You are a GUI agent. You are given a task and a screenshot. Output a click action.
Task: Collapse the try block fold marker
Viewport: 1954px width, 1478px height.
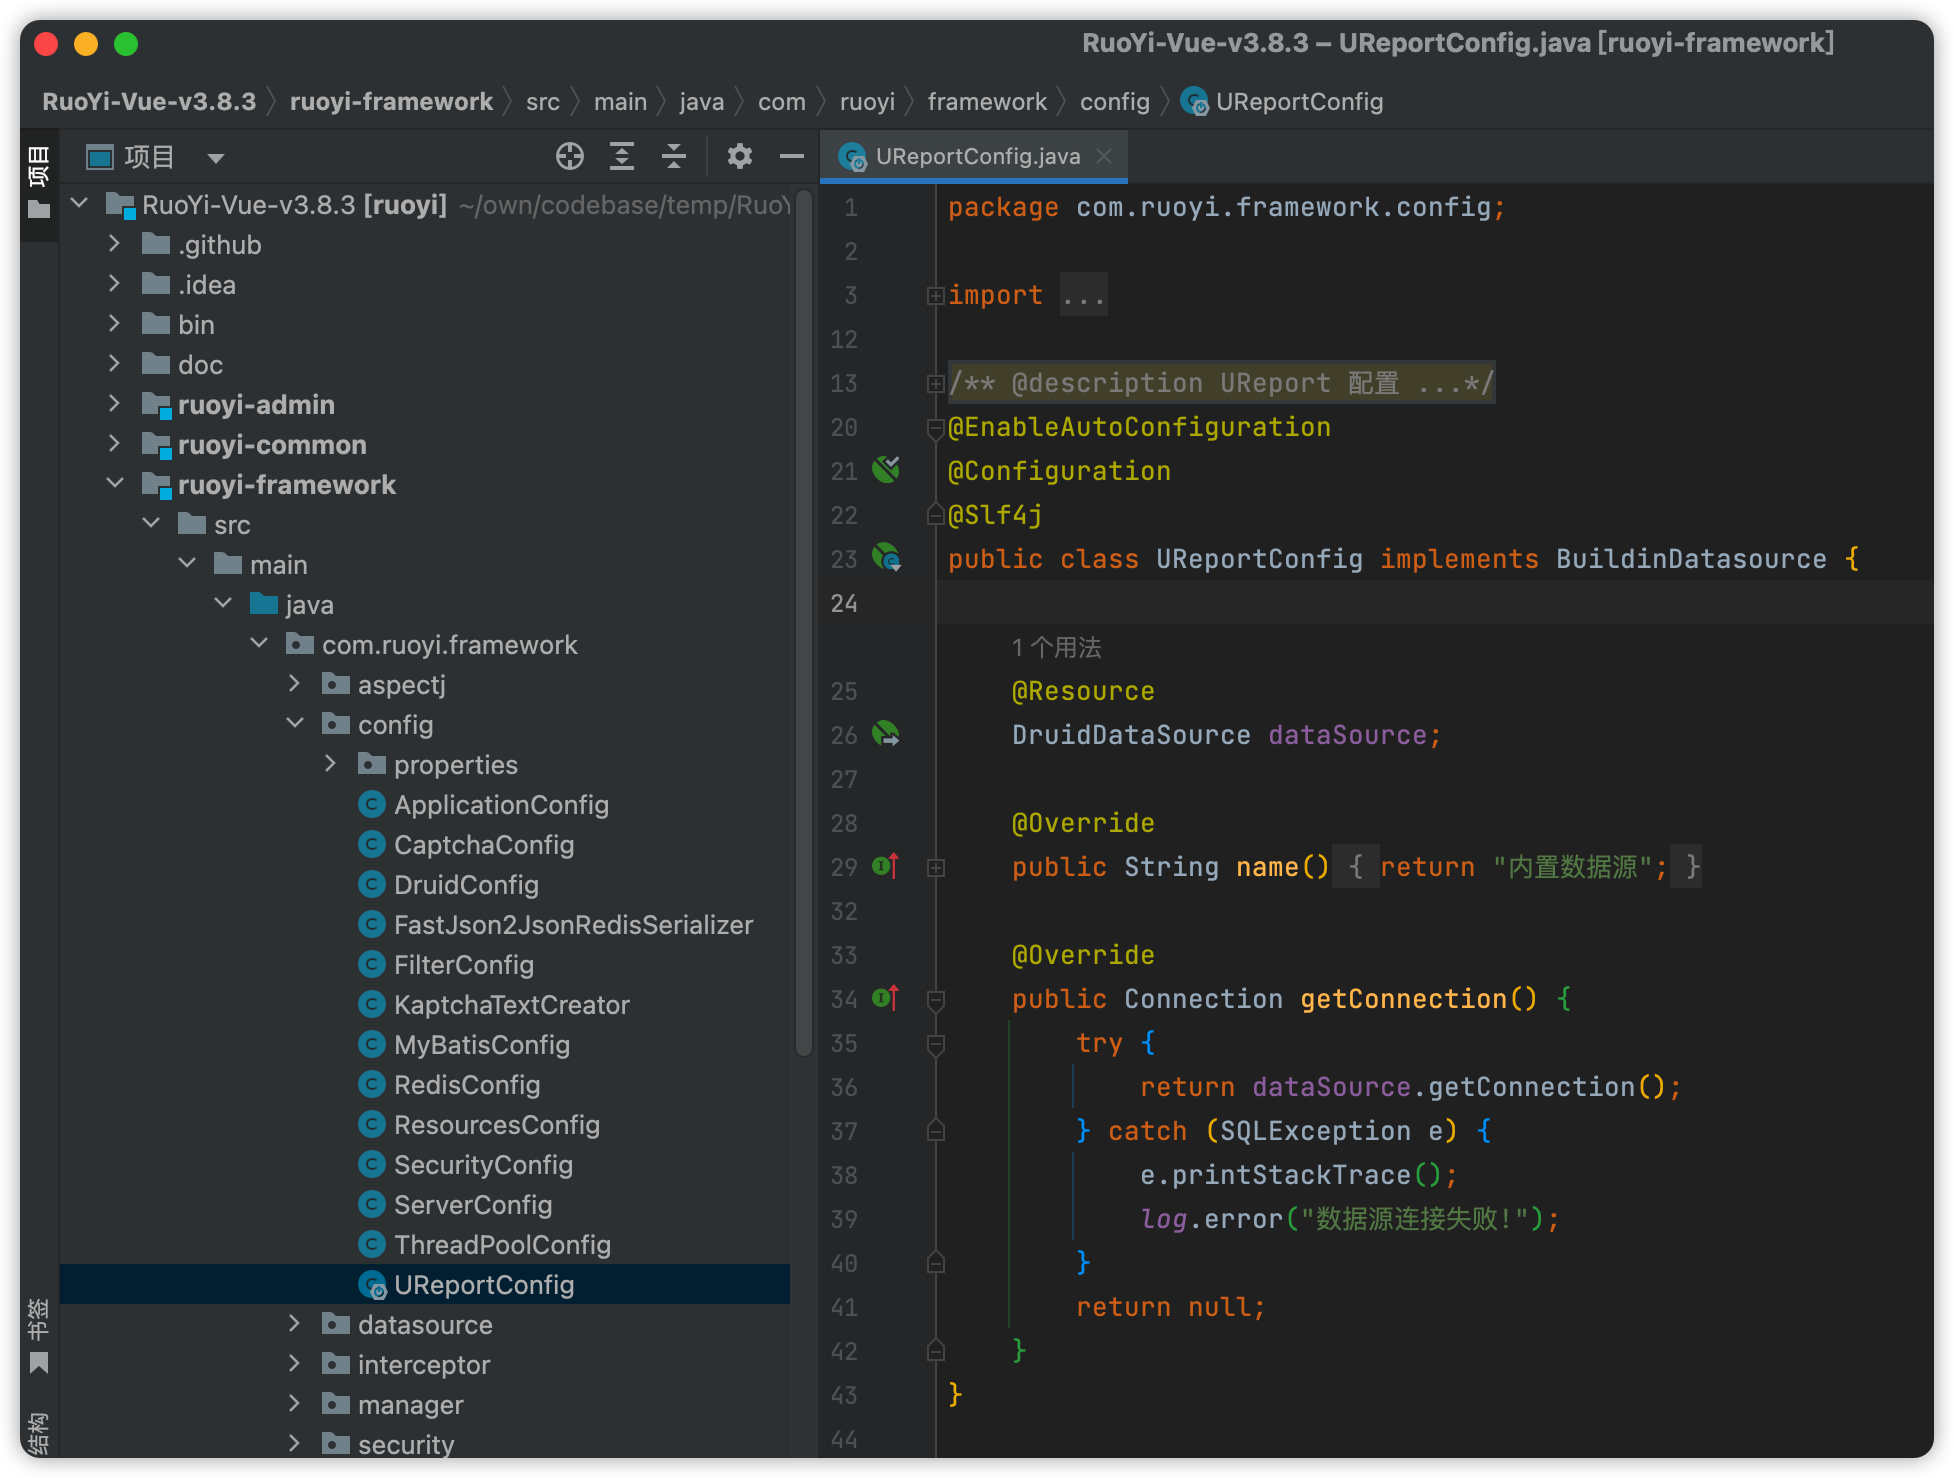point(936,1043)
